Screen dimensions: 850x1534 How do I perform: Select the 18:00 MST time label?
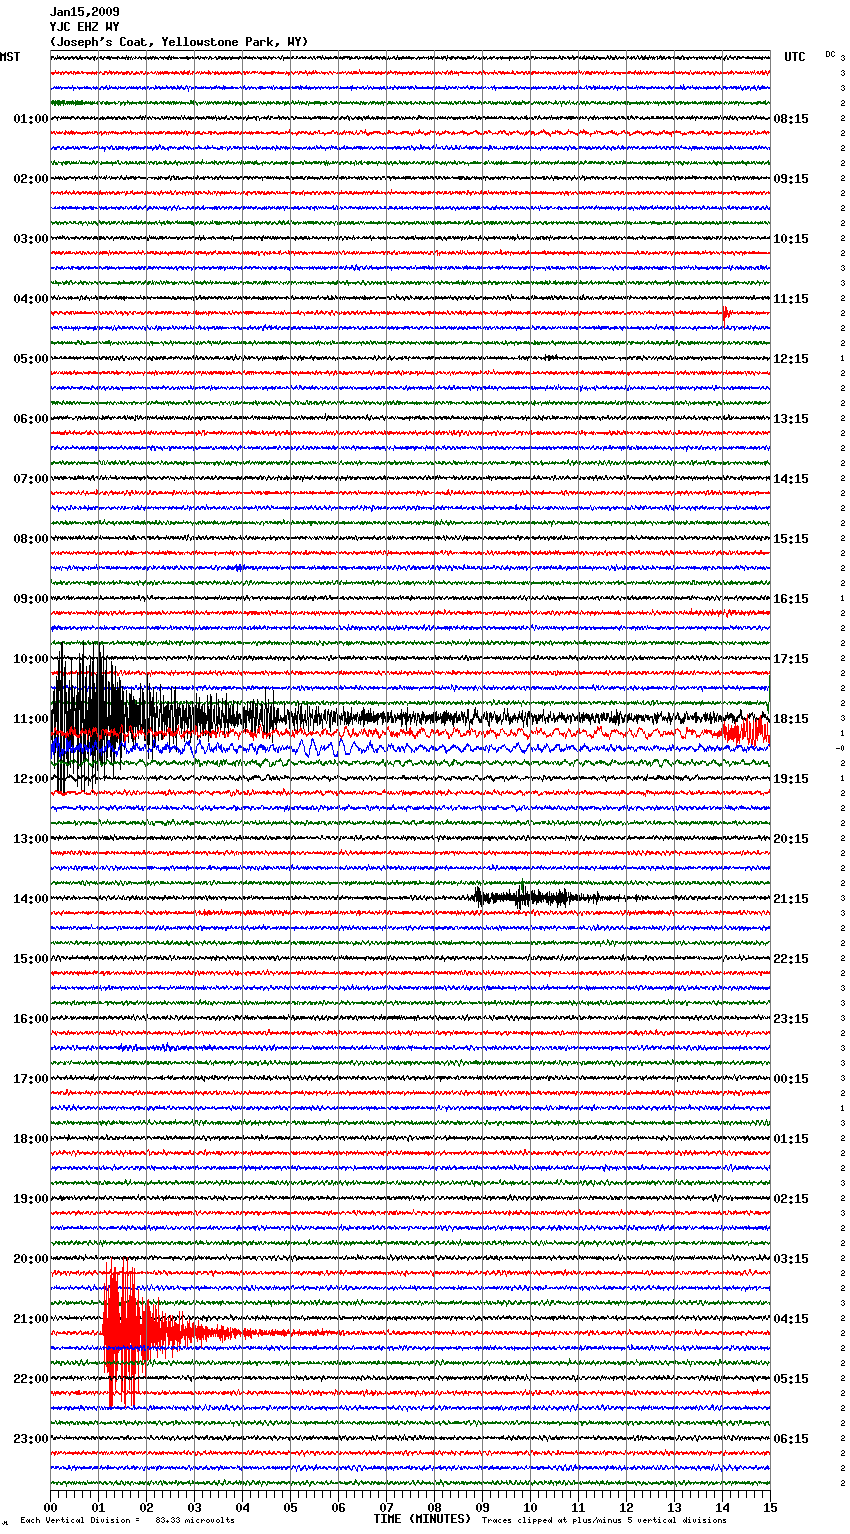[31, 1139]
